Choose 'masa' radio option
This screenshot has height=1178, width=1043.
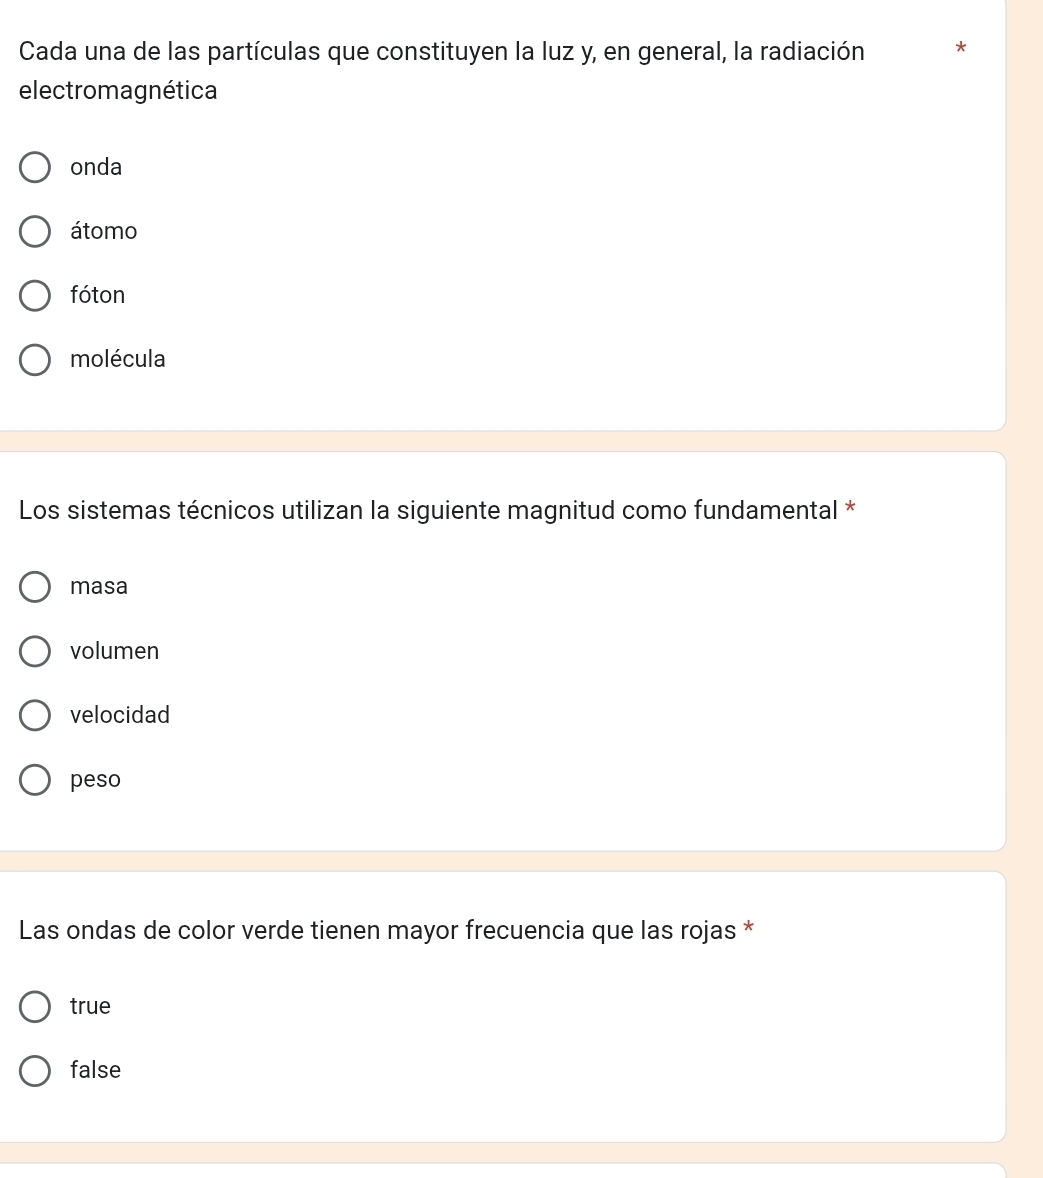point(35,587)
